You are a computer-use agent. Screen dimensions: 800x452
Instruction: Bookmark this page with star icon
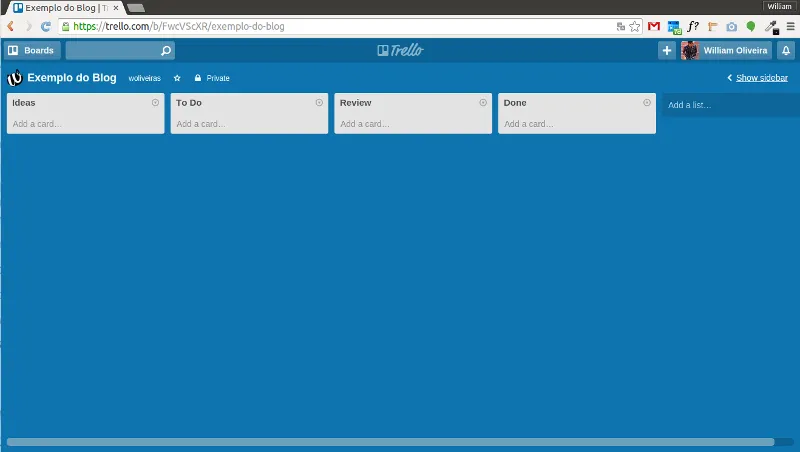coord(635,27)
